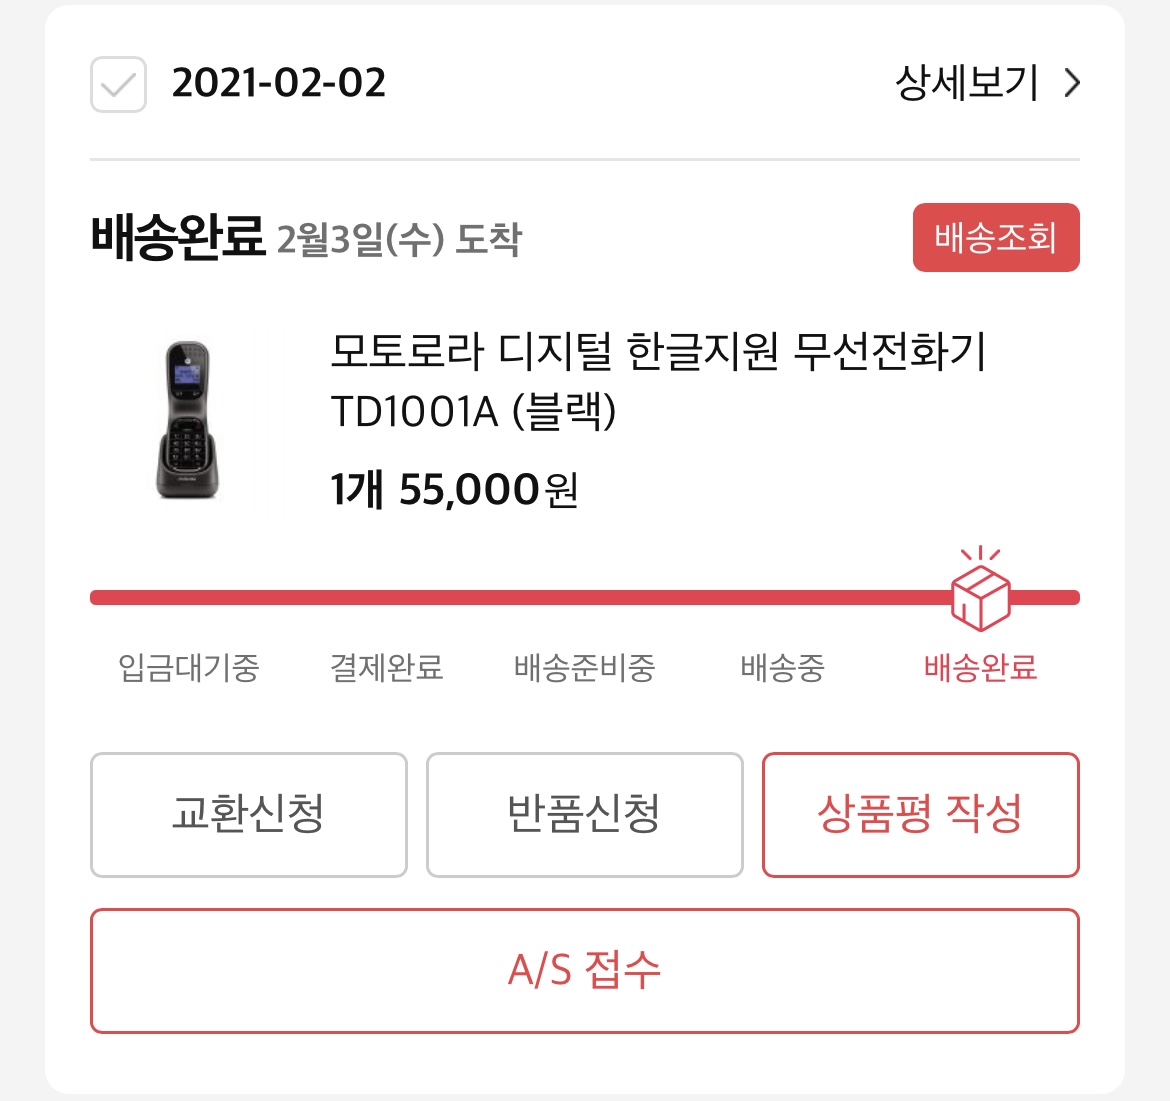The image size is (1170, 1101).
Task: Select the 교환신청 exchange request button
Action: [248, 815]
